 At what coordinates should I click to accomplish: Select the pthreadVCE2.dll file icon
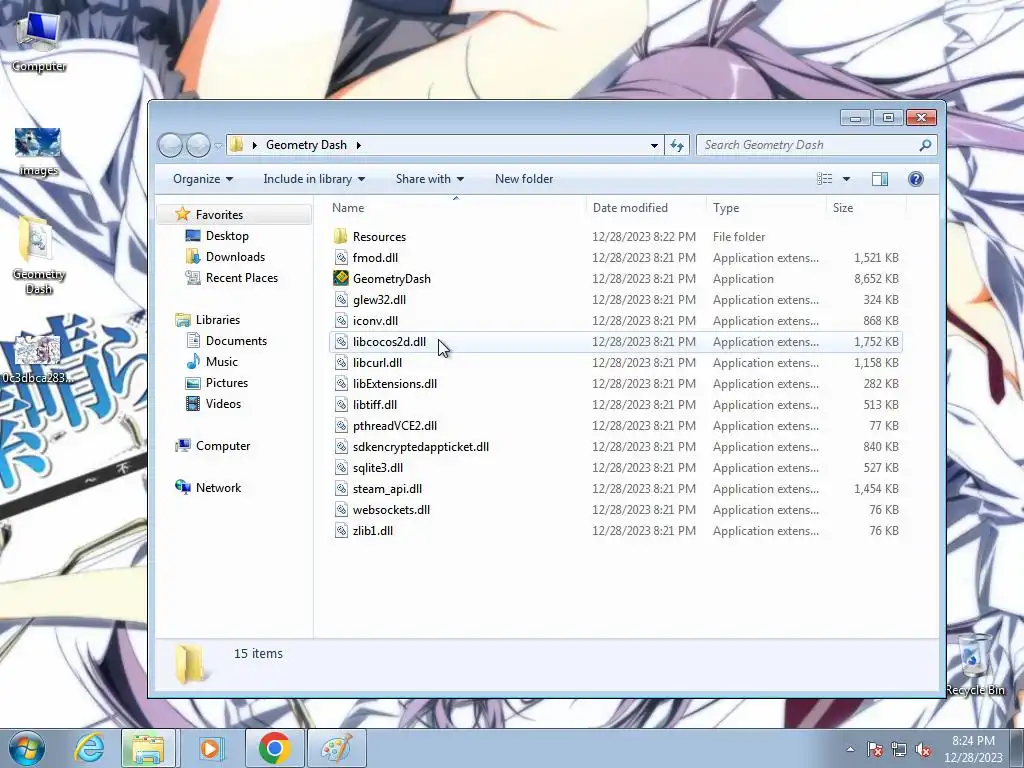pos(341,426)
